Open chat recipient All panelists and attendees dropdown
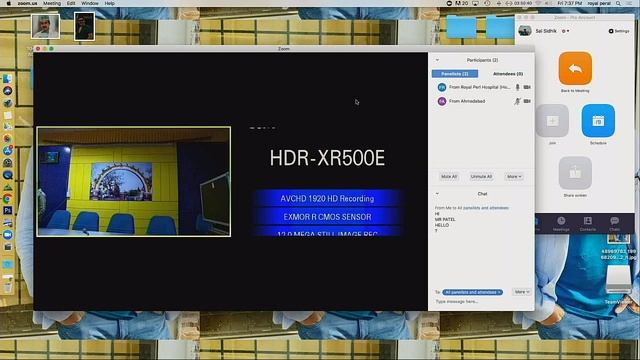 473,292
